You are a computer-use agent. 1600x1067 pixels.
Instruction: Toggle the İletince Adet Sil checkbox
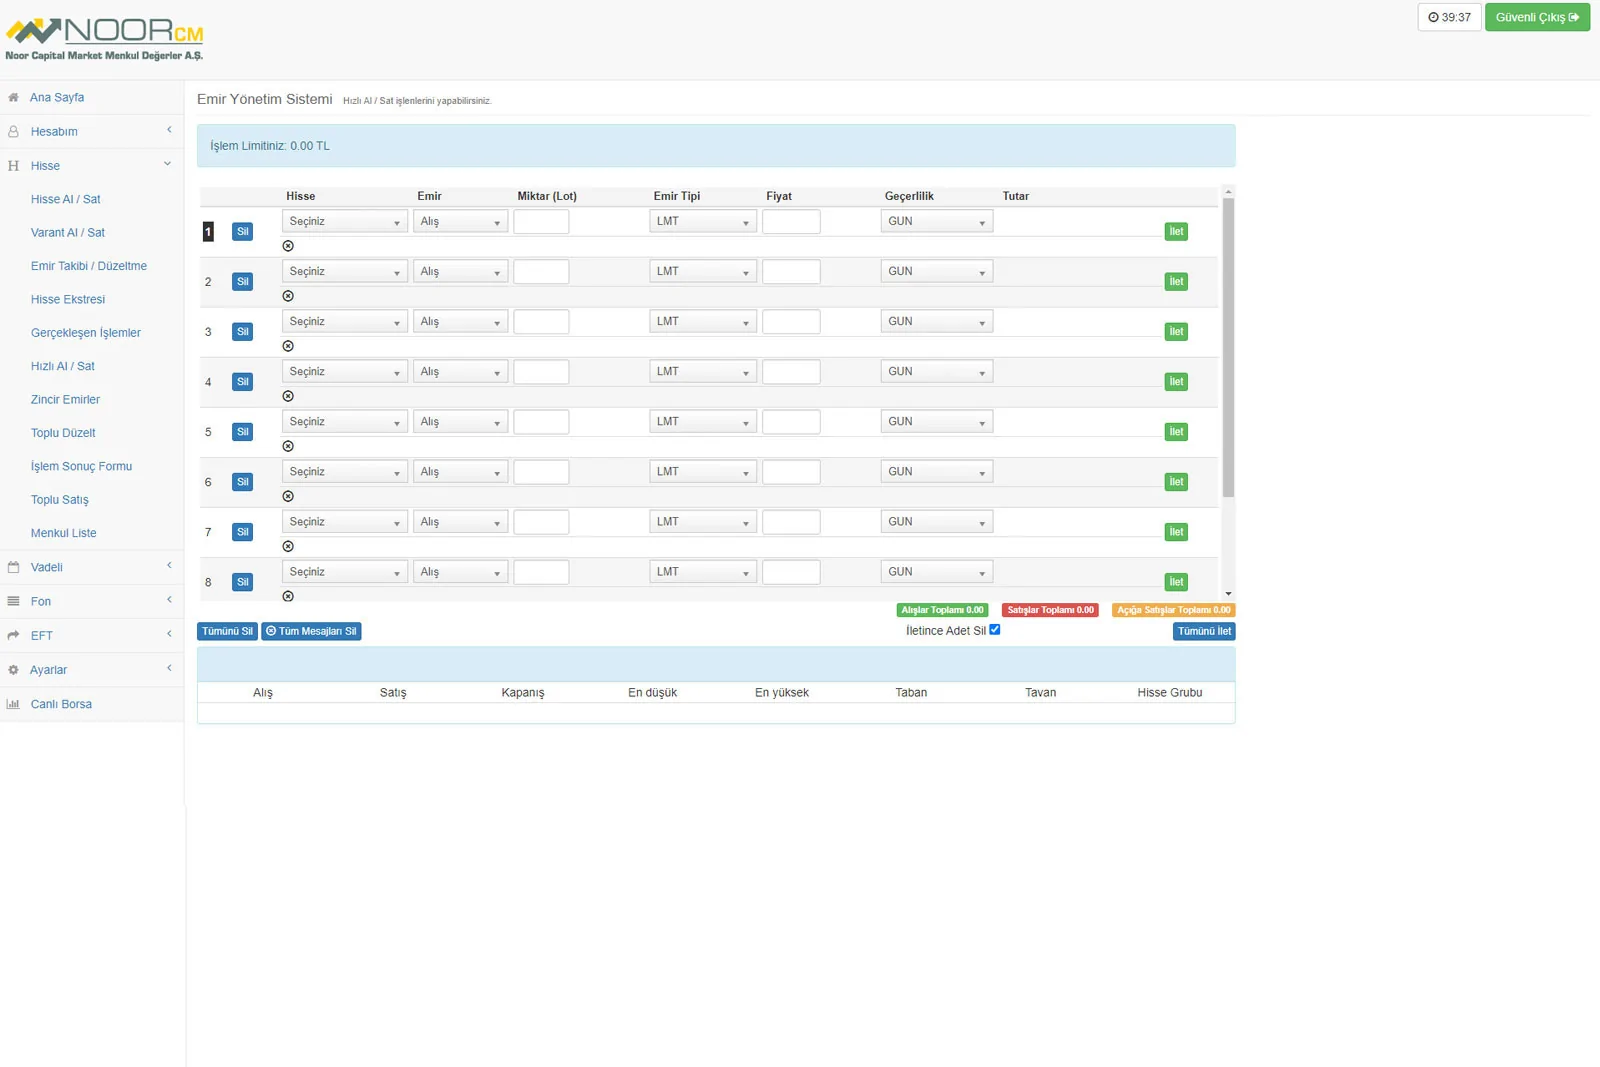pos(995,630)
